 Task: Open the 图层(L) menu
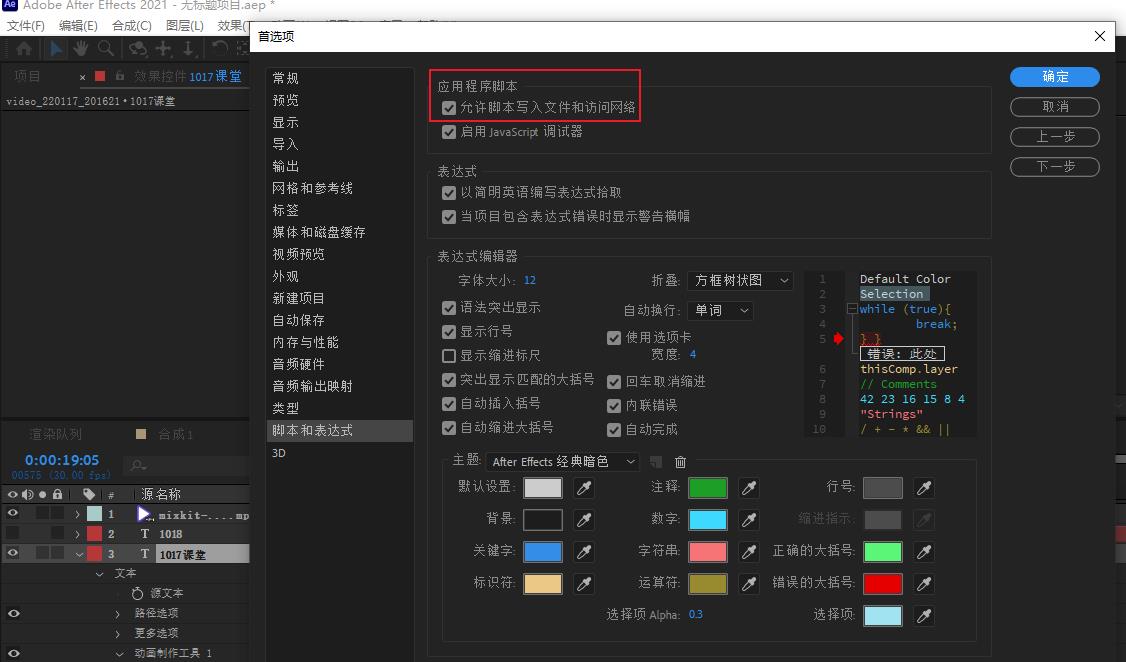pos(185,26)
